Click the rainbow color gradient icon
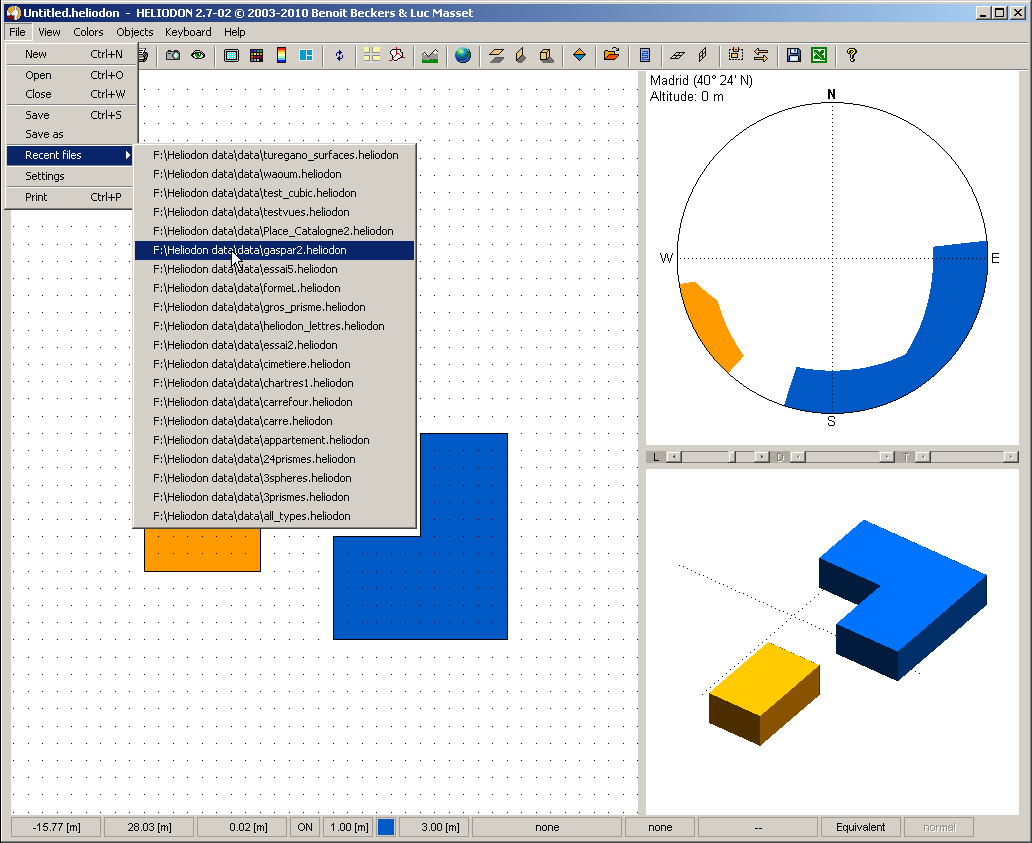Screen dimensions: 1032x843 [281, 55]
